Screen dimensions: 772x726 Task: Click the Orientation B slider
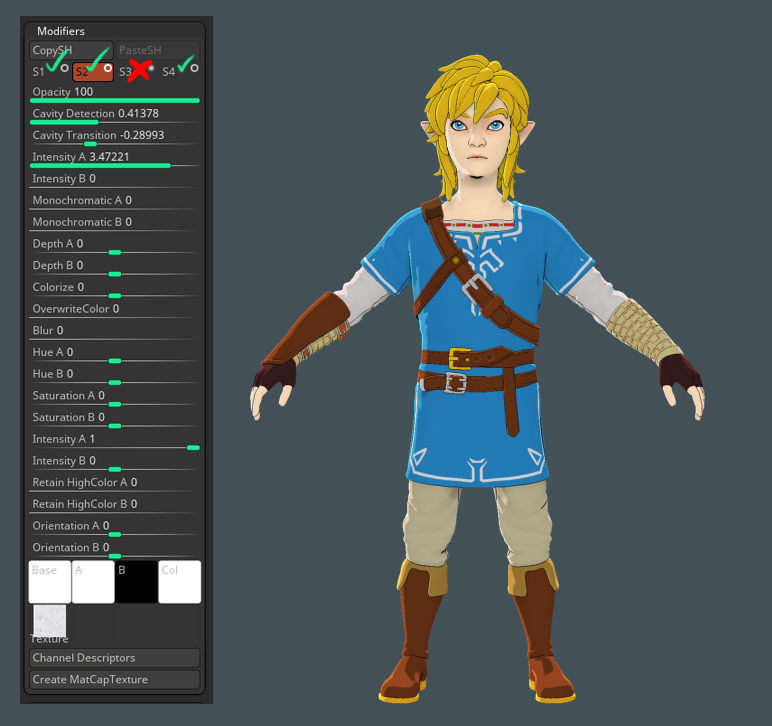click(x=114, y=549)
